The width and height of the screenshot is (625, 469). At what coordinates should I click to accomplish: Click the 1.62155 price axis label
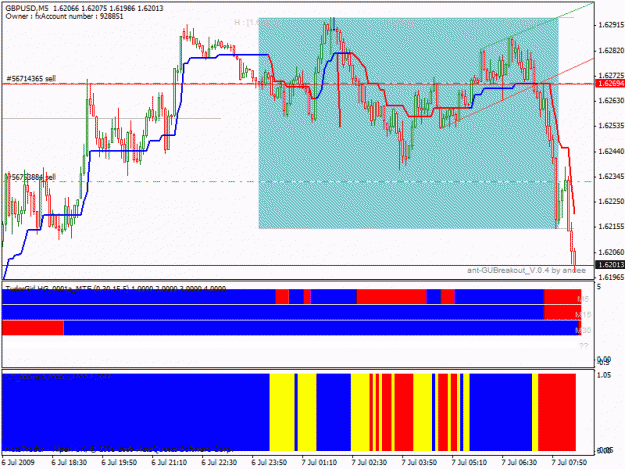click(x=611, y=227)
